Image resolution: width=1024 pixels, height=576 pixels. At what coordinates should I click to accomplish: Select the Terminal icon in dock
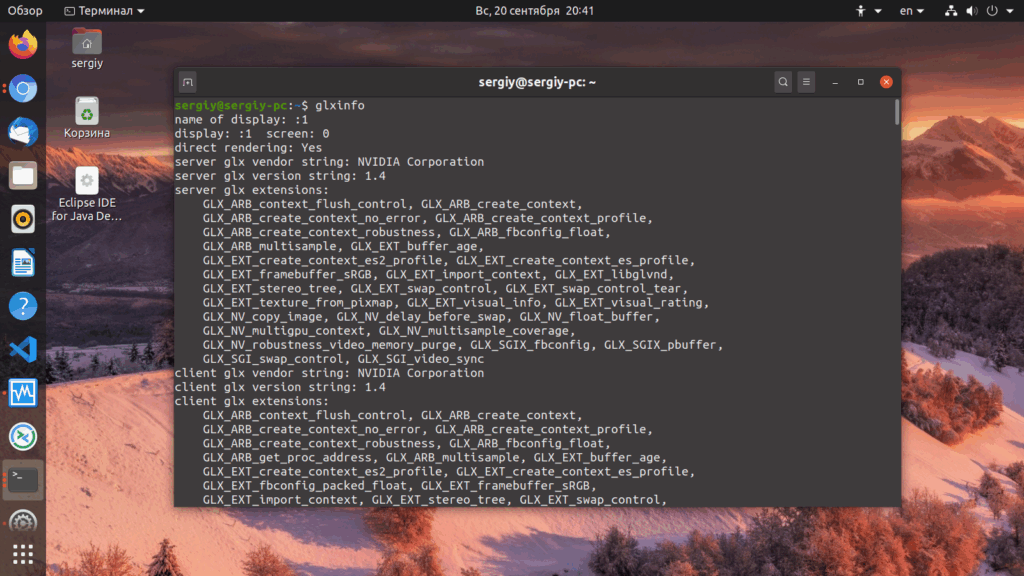23,480
